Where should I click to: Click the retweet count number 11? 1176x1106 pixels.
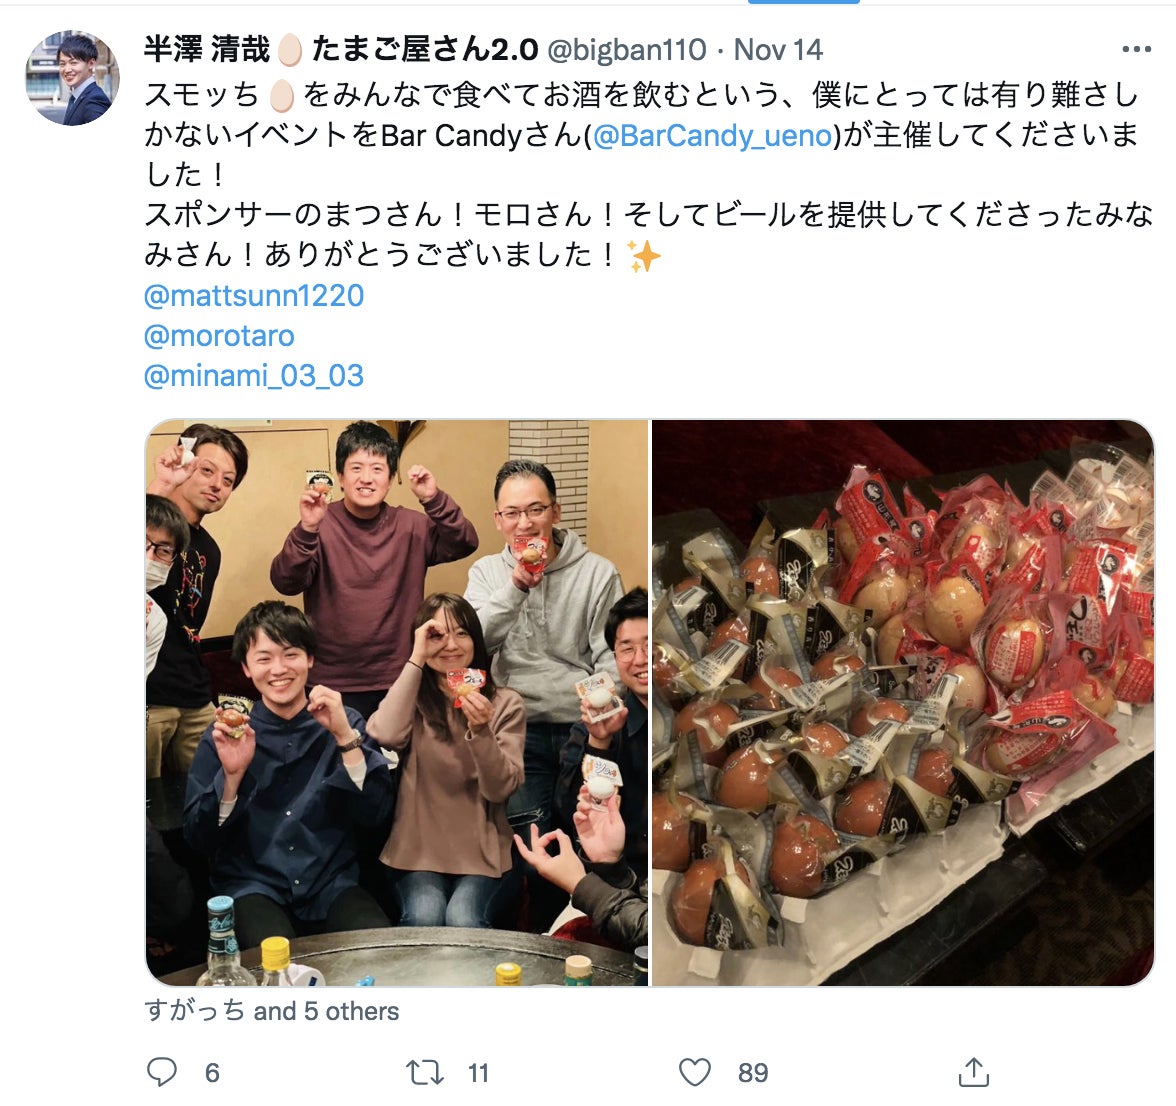pyautogui.click(x=478, y=1073)
